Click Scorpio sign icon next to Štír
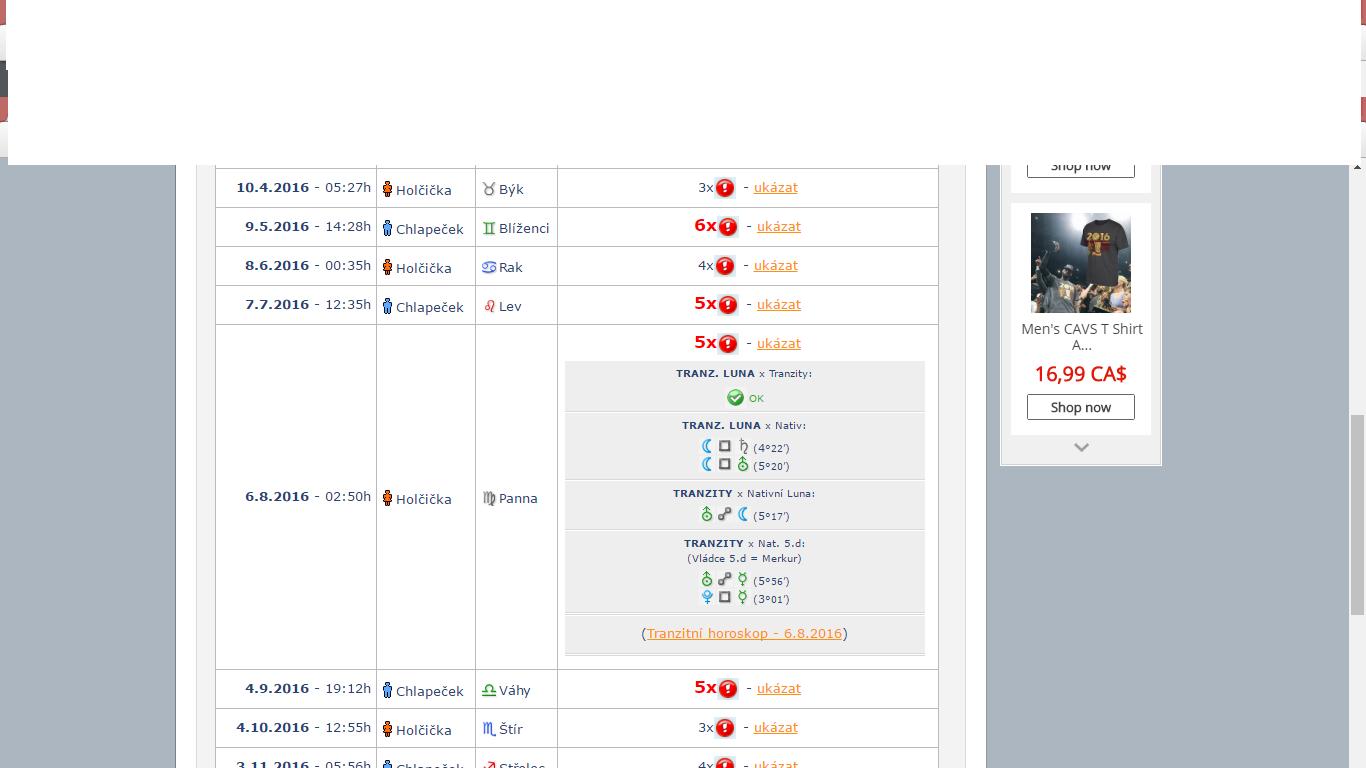This screenshot has height=768, width=1366. pyautogui.click(x=489, y=729)
